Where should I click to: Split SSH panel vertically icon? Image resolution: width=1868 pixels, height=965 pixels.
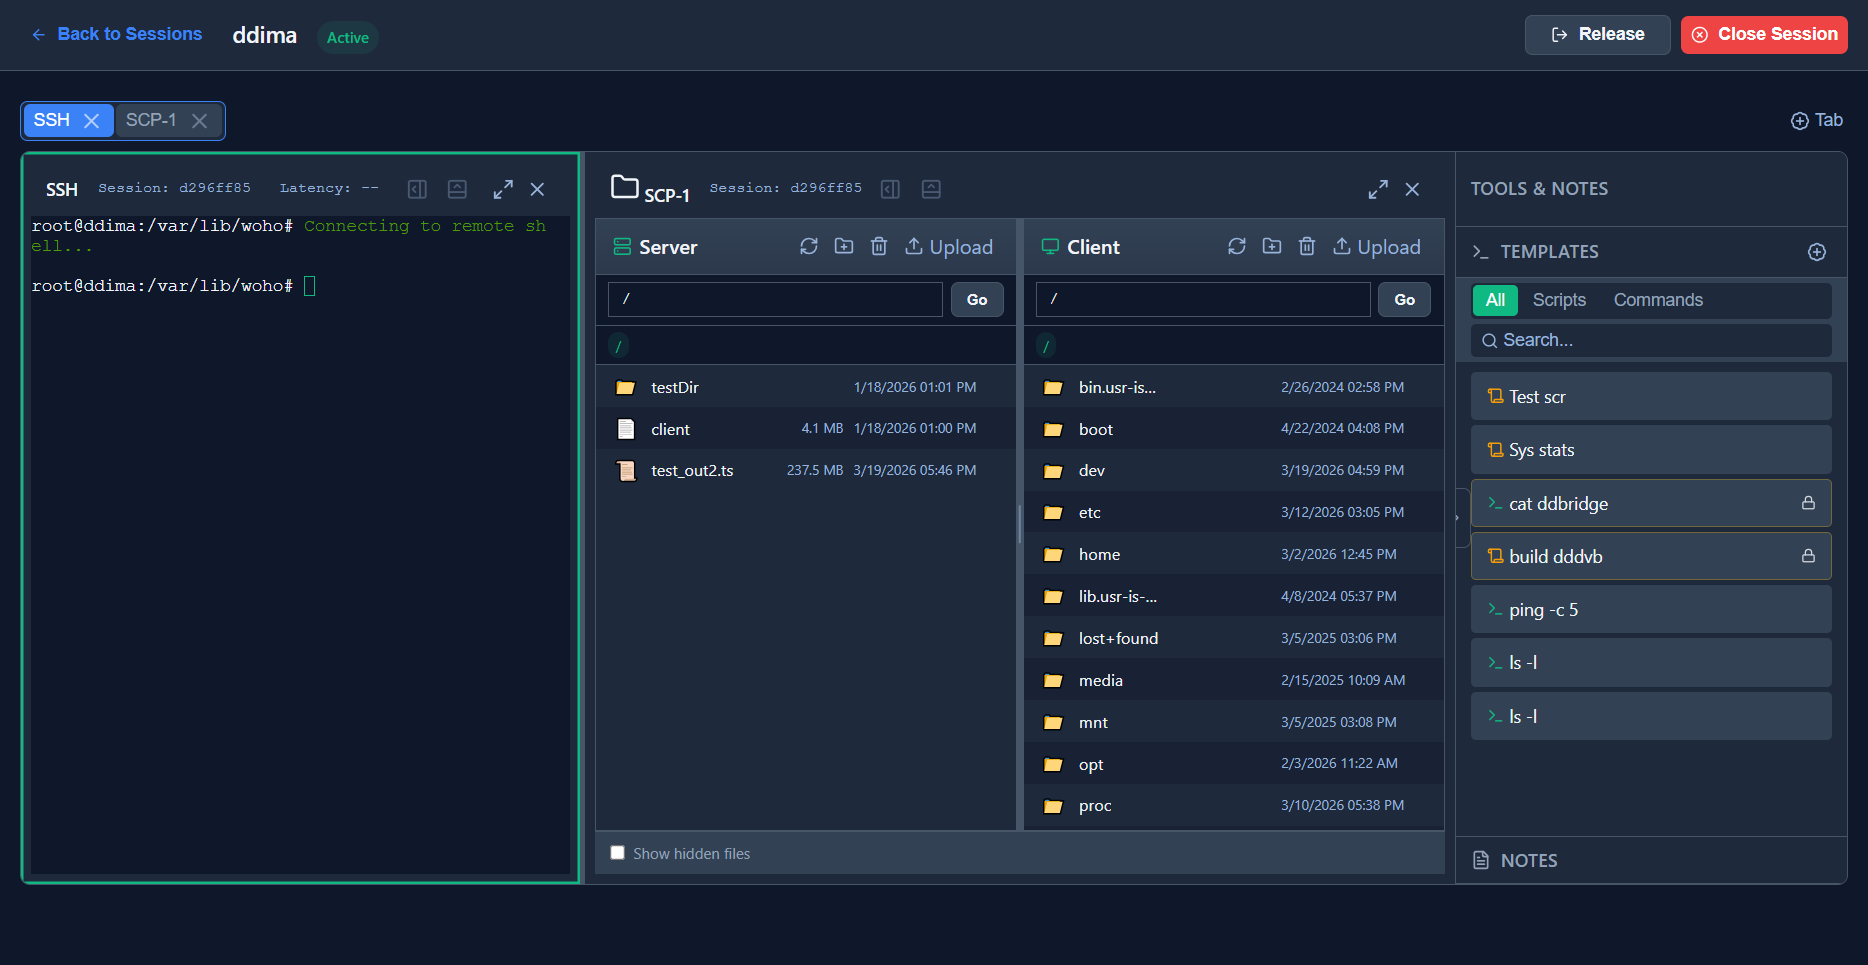click(417, 189)
